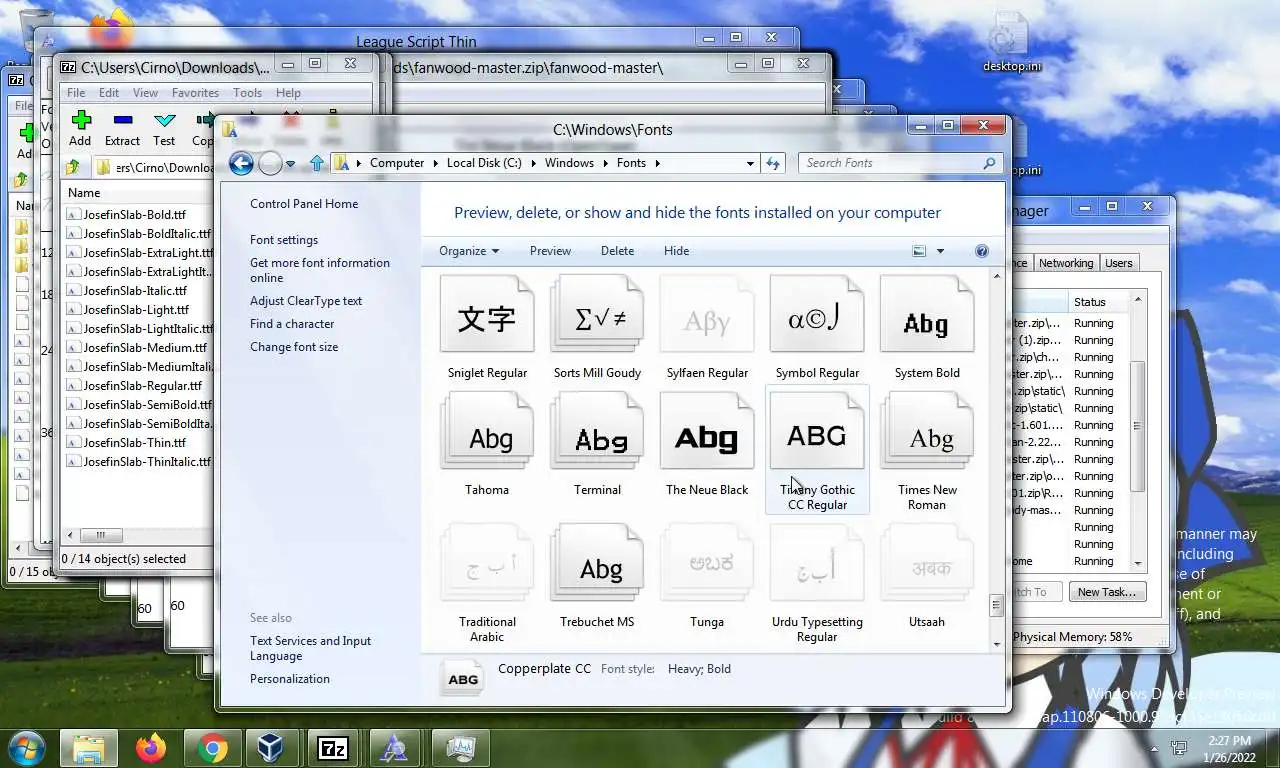
Task: Click the forward arrow in the Fonts window
Action: point(270,163)
